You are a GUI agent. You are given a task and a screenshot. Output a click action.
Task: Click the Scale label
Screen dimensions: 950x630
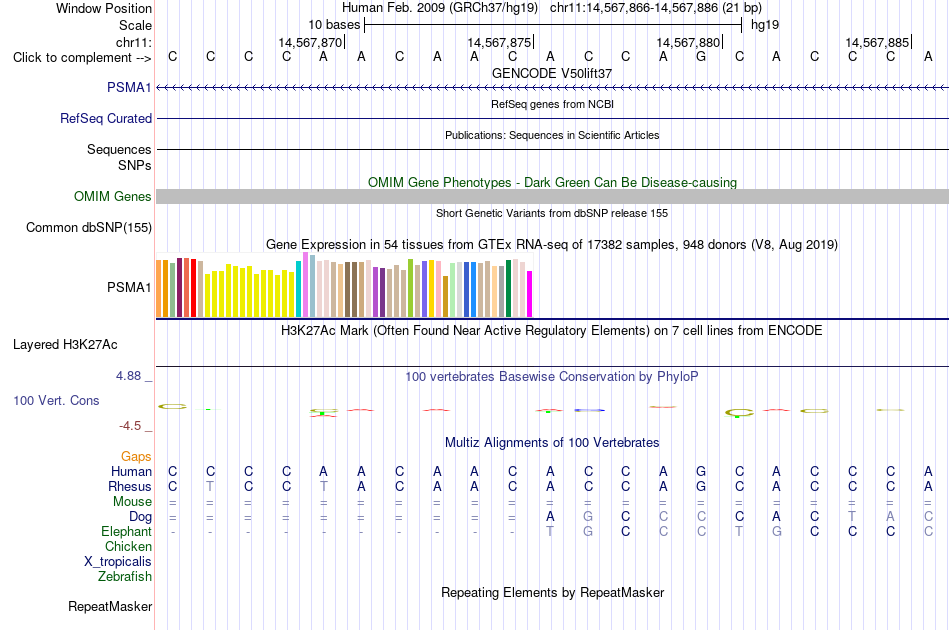pyautogui.click(x=136, y=25)
